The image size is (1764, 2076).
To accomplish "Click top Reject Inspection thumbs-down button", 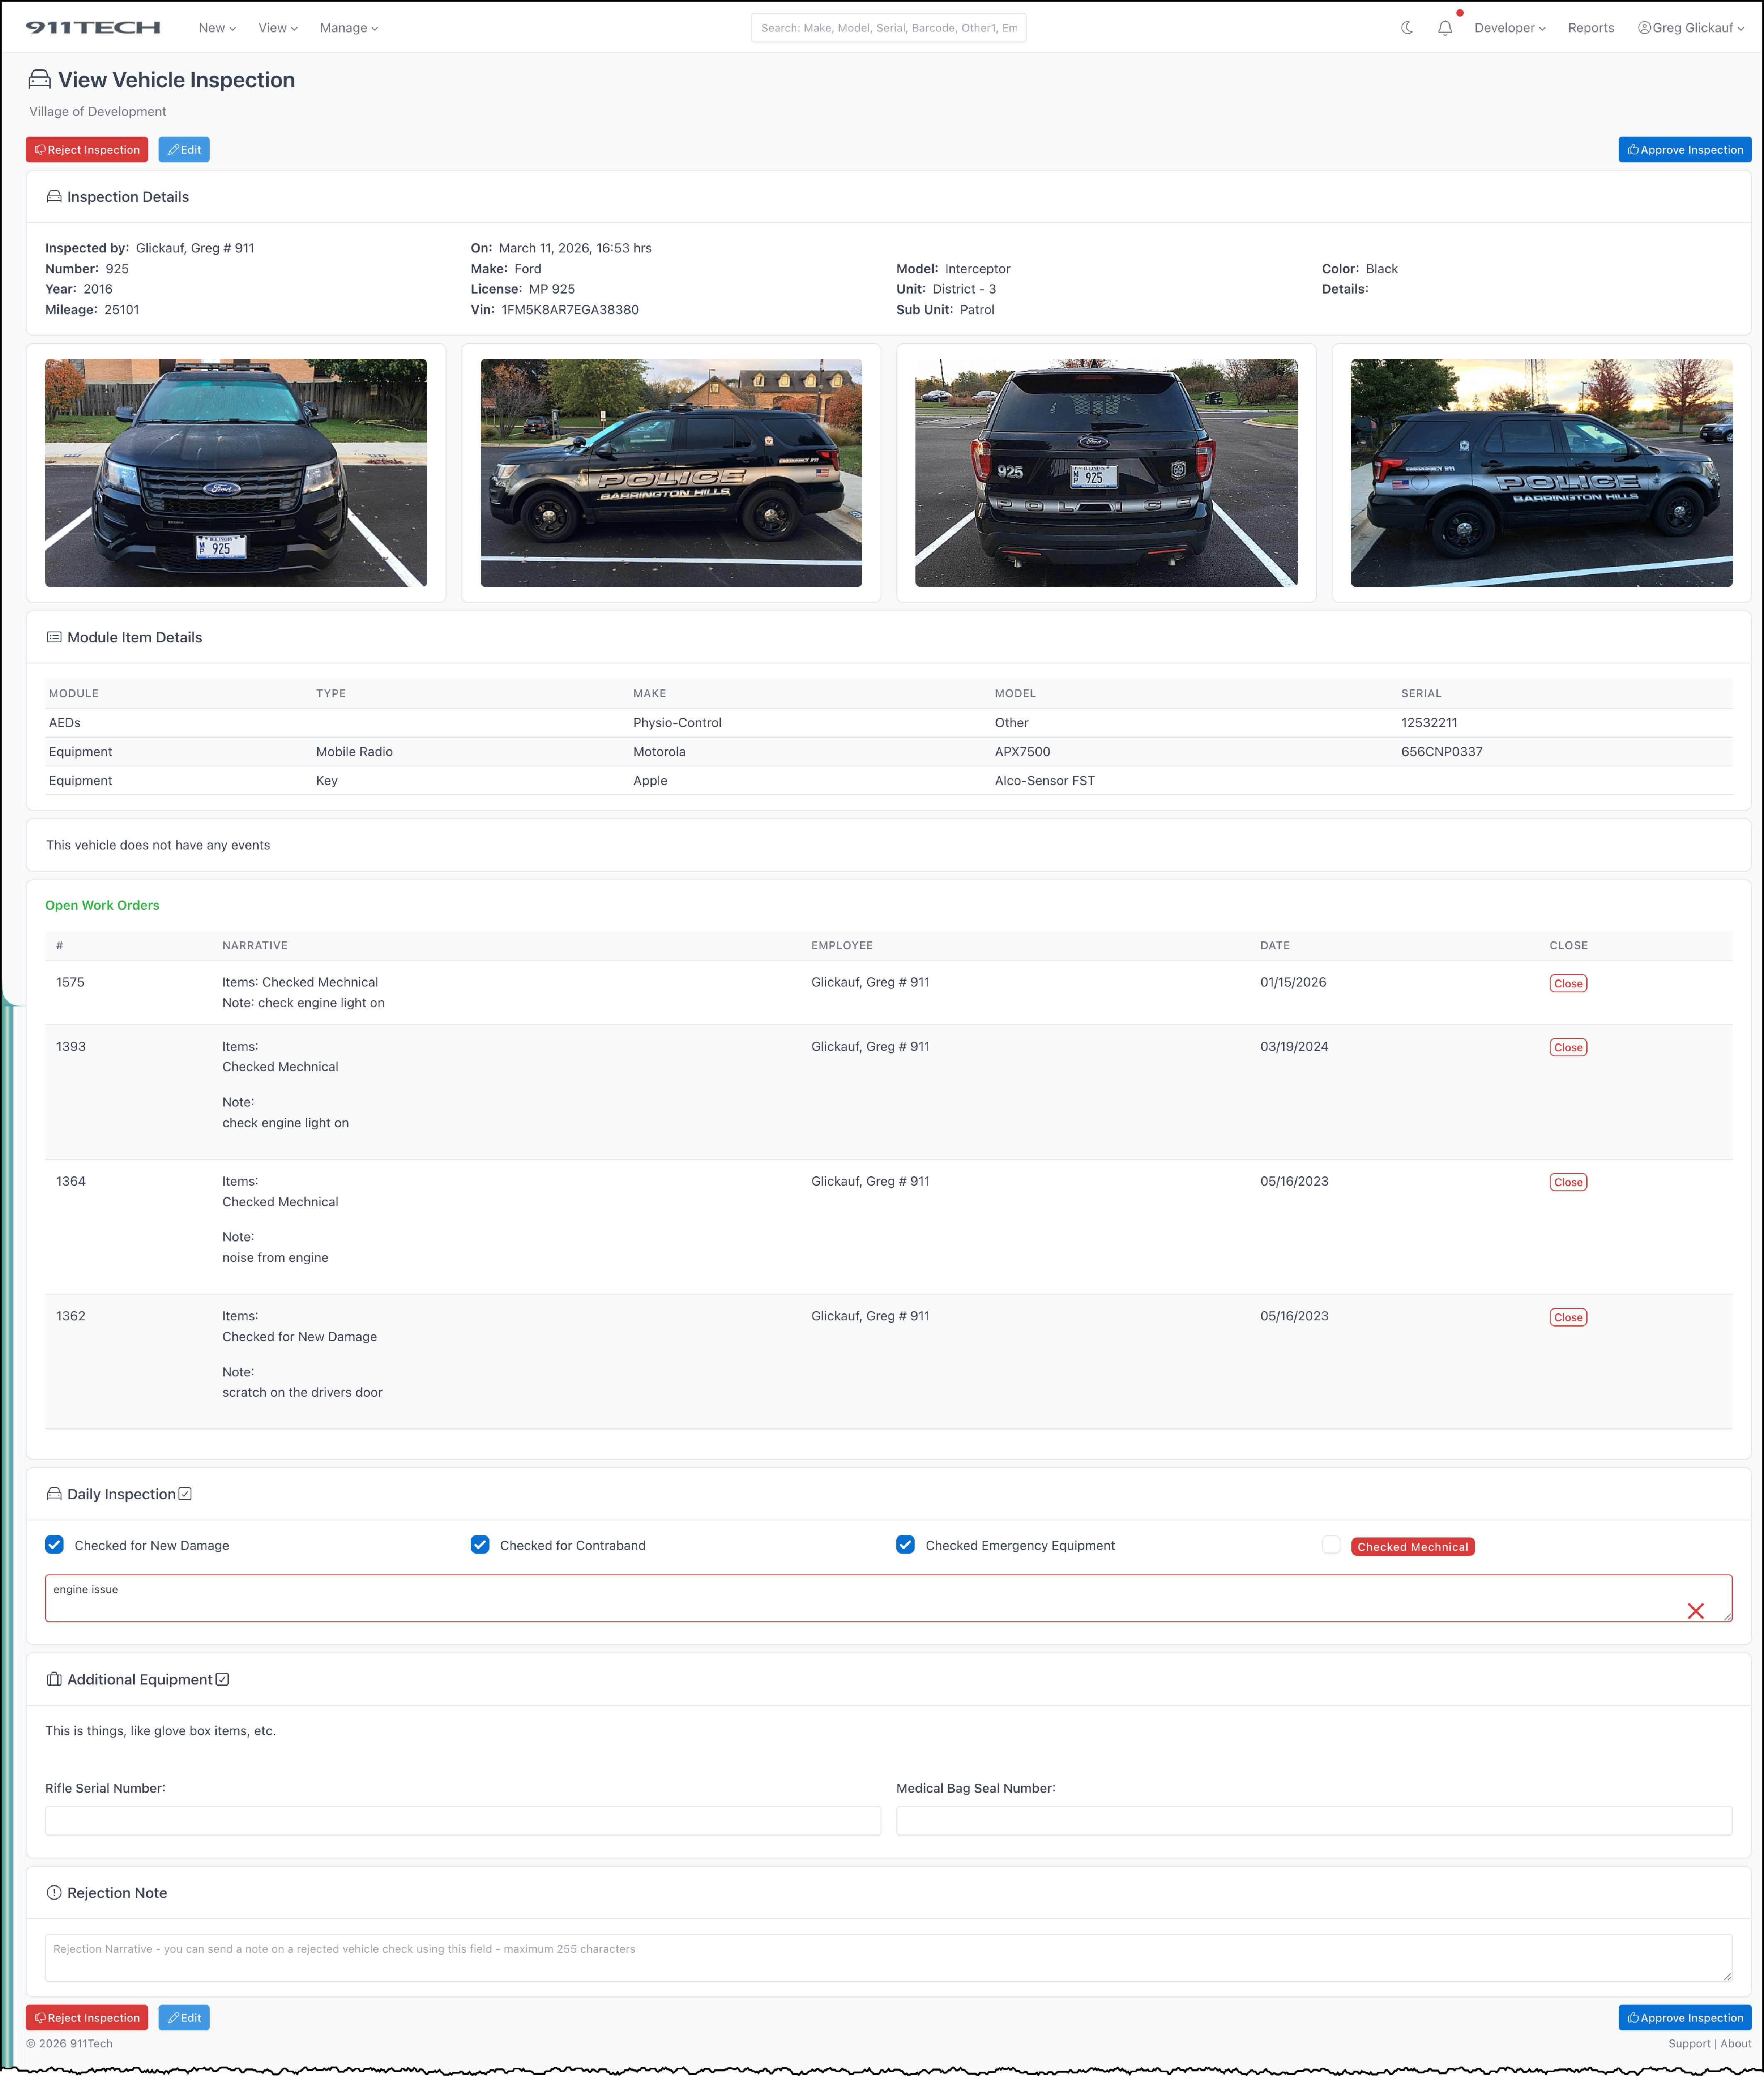I will [87, 150].
